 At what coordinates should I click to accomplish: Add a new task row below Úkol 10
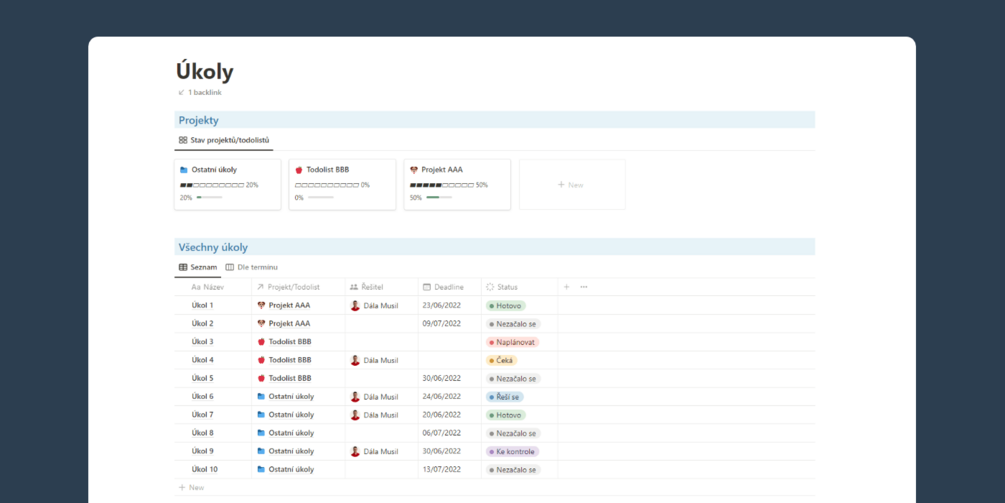(191, 488)
